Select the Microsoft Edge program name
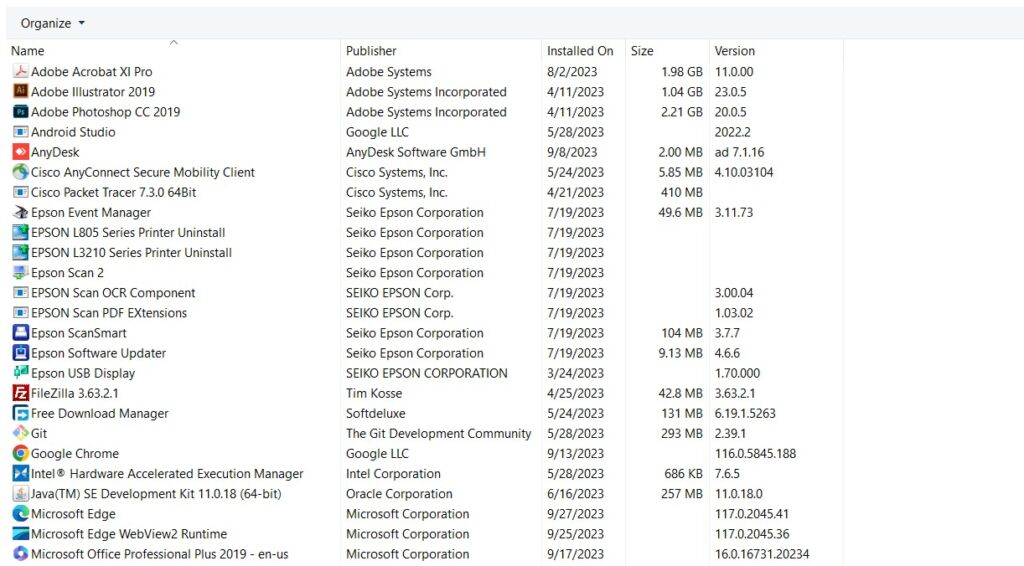 (x=73, y=514)
